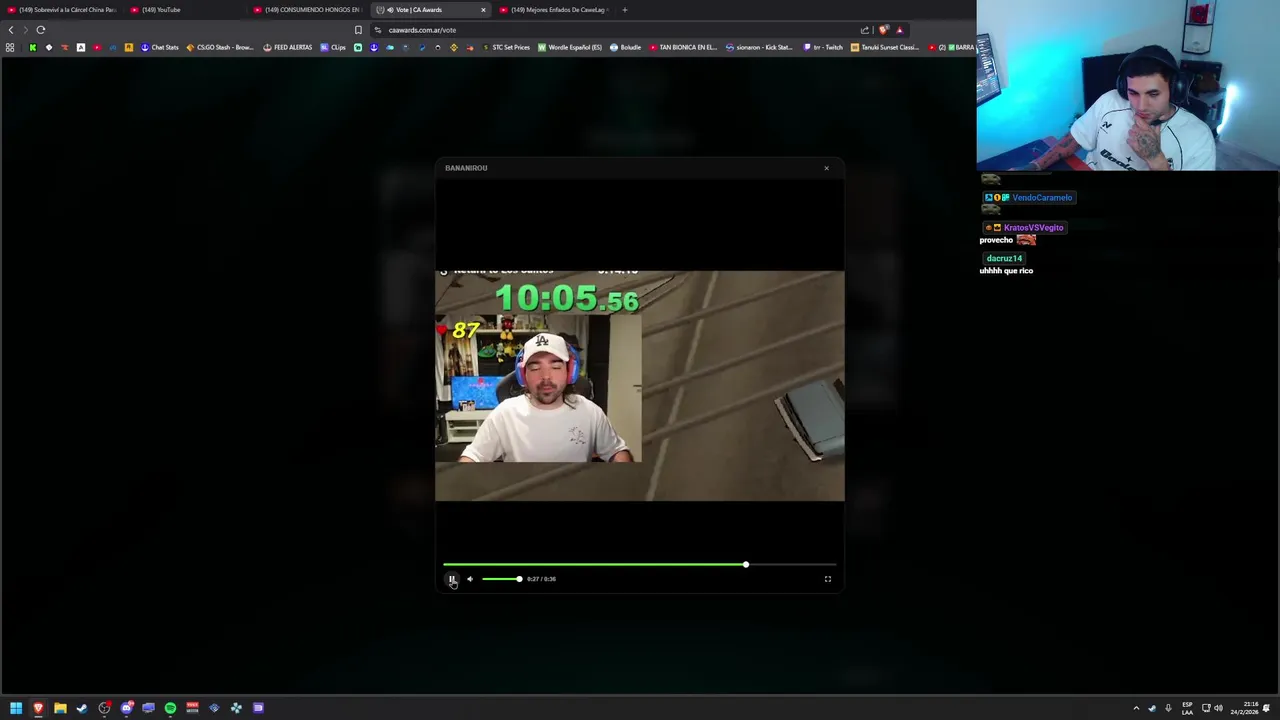Open the monitor icon app in taskbar

click(148, 708)
